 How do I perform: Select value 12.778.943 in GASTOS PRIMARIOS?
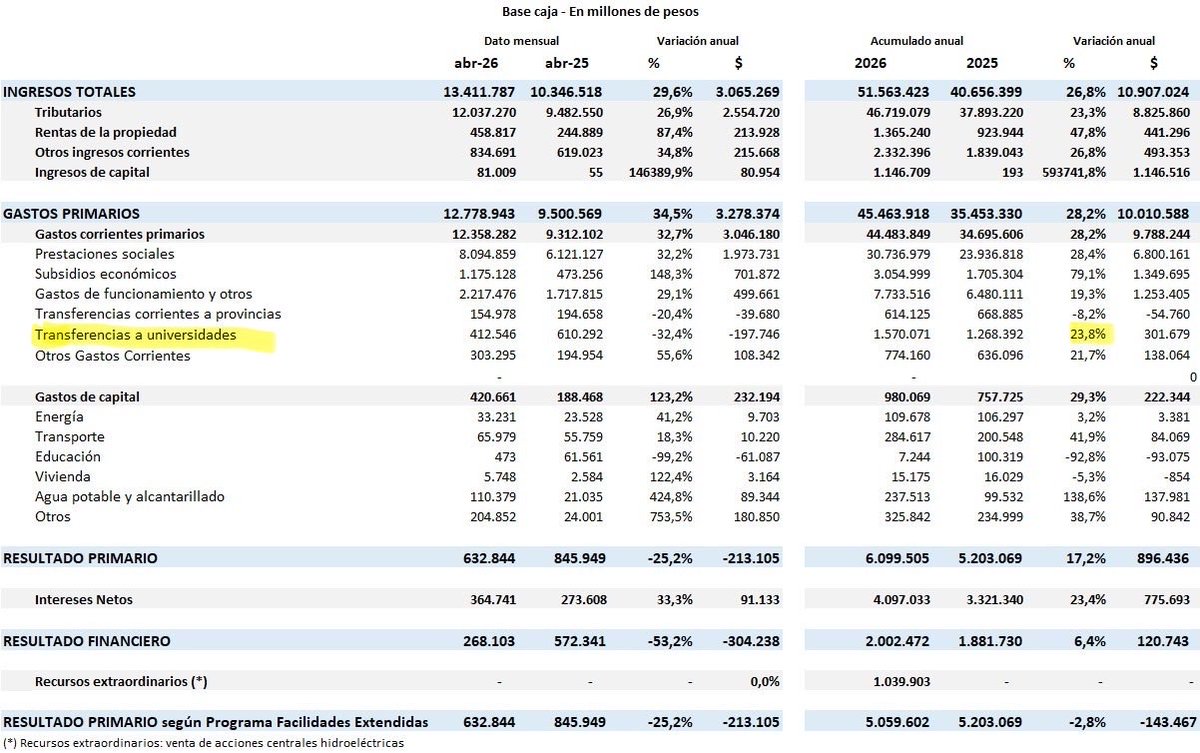479,214
